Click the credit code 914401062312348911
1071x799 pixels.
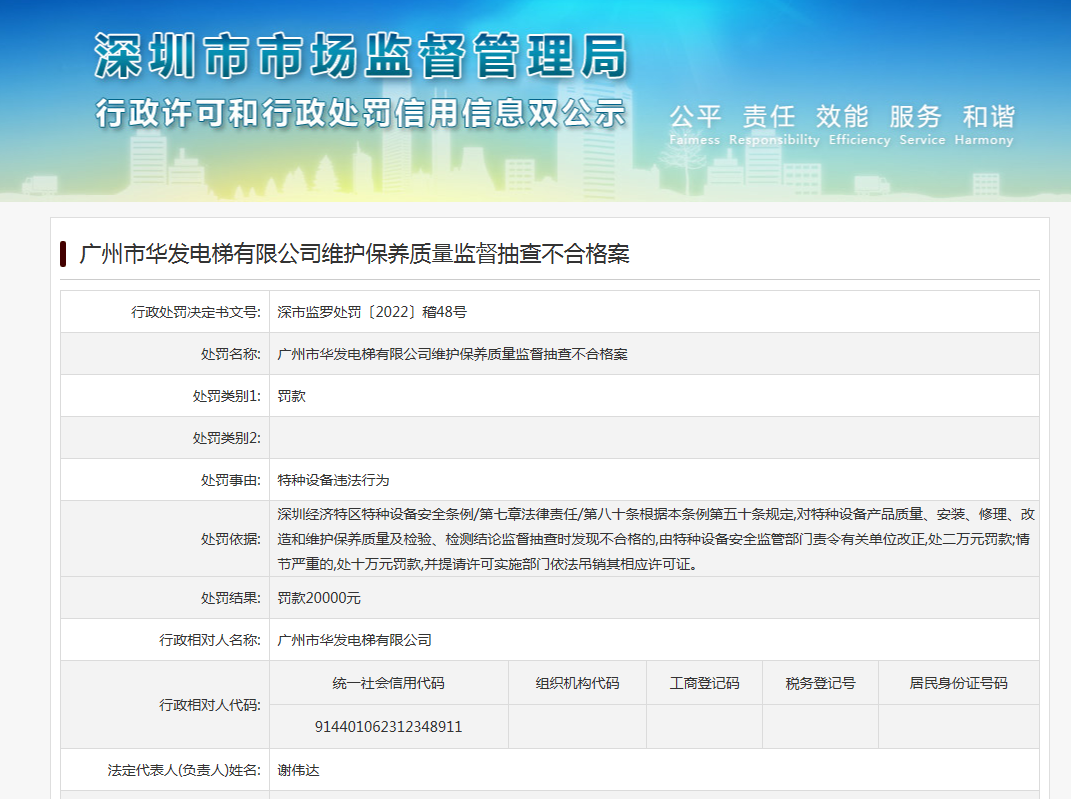click(389, 727)
